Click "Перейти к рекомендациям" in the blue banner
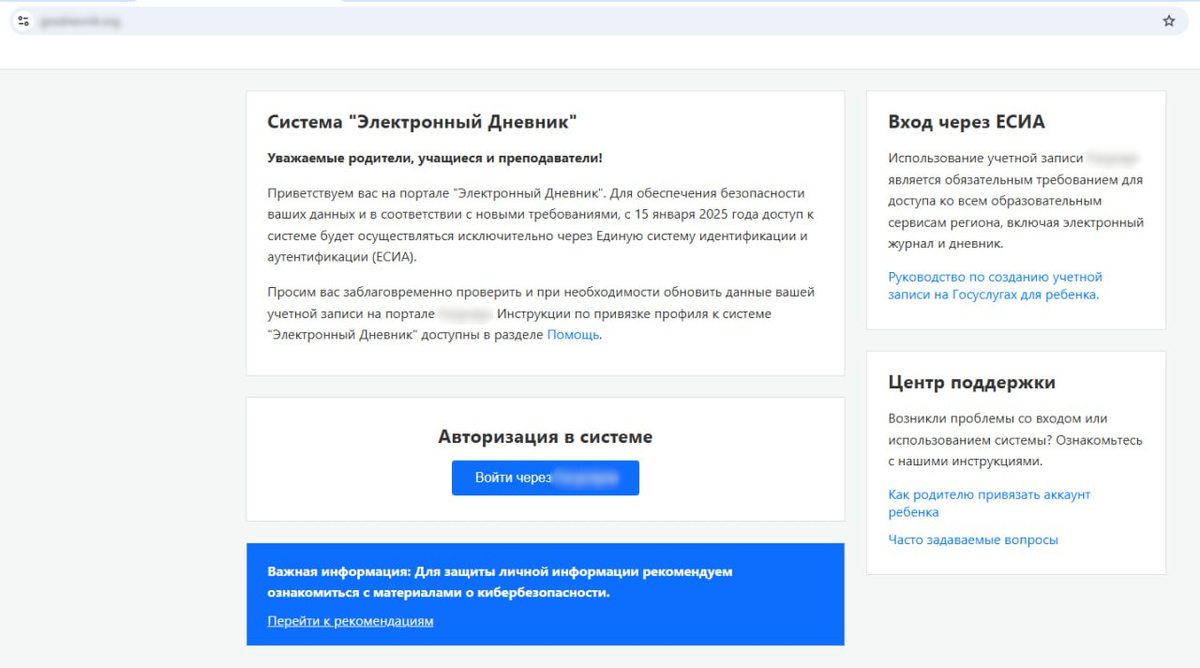 [348, 621]
